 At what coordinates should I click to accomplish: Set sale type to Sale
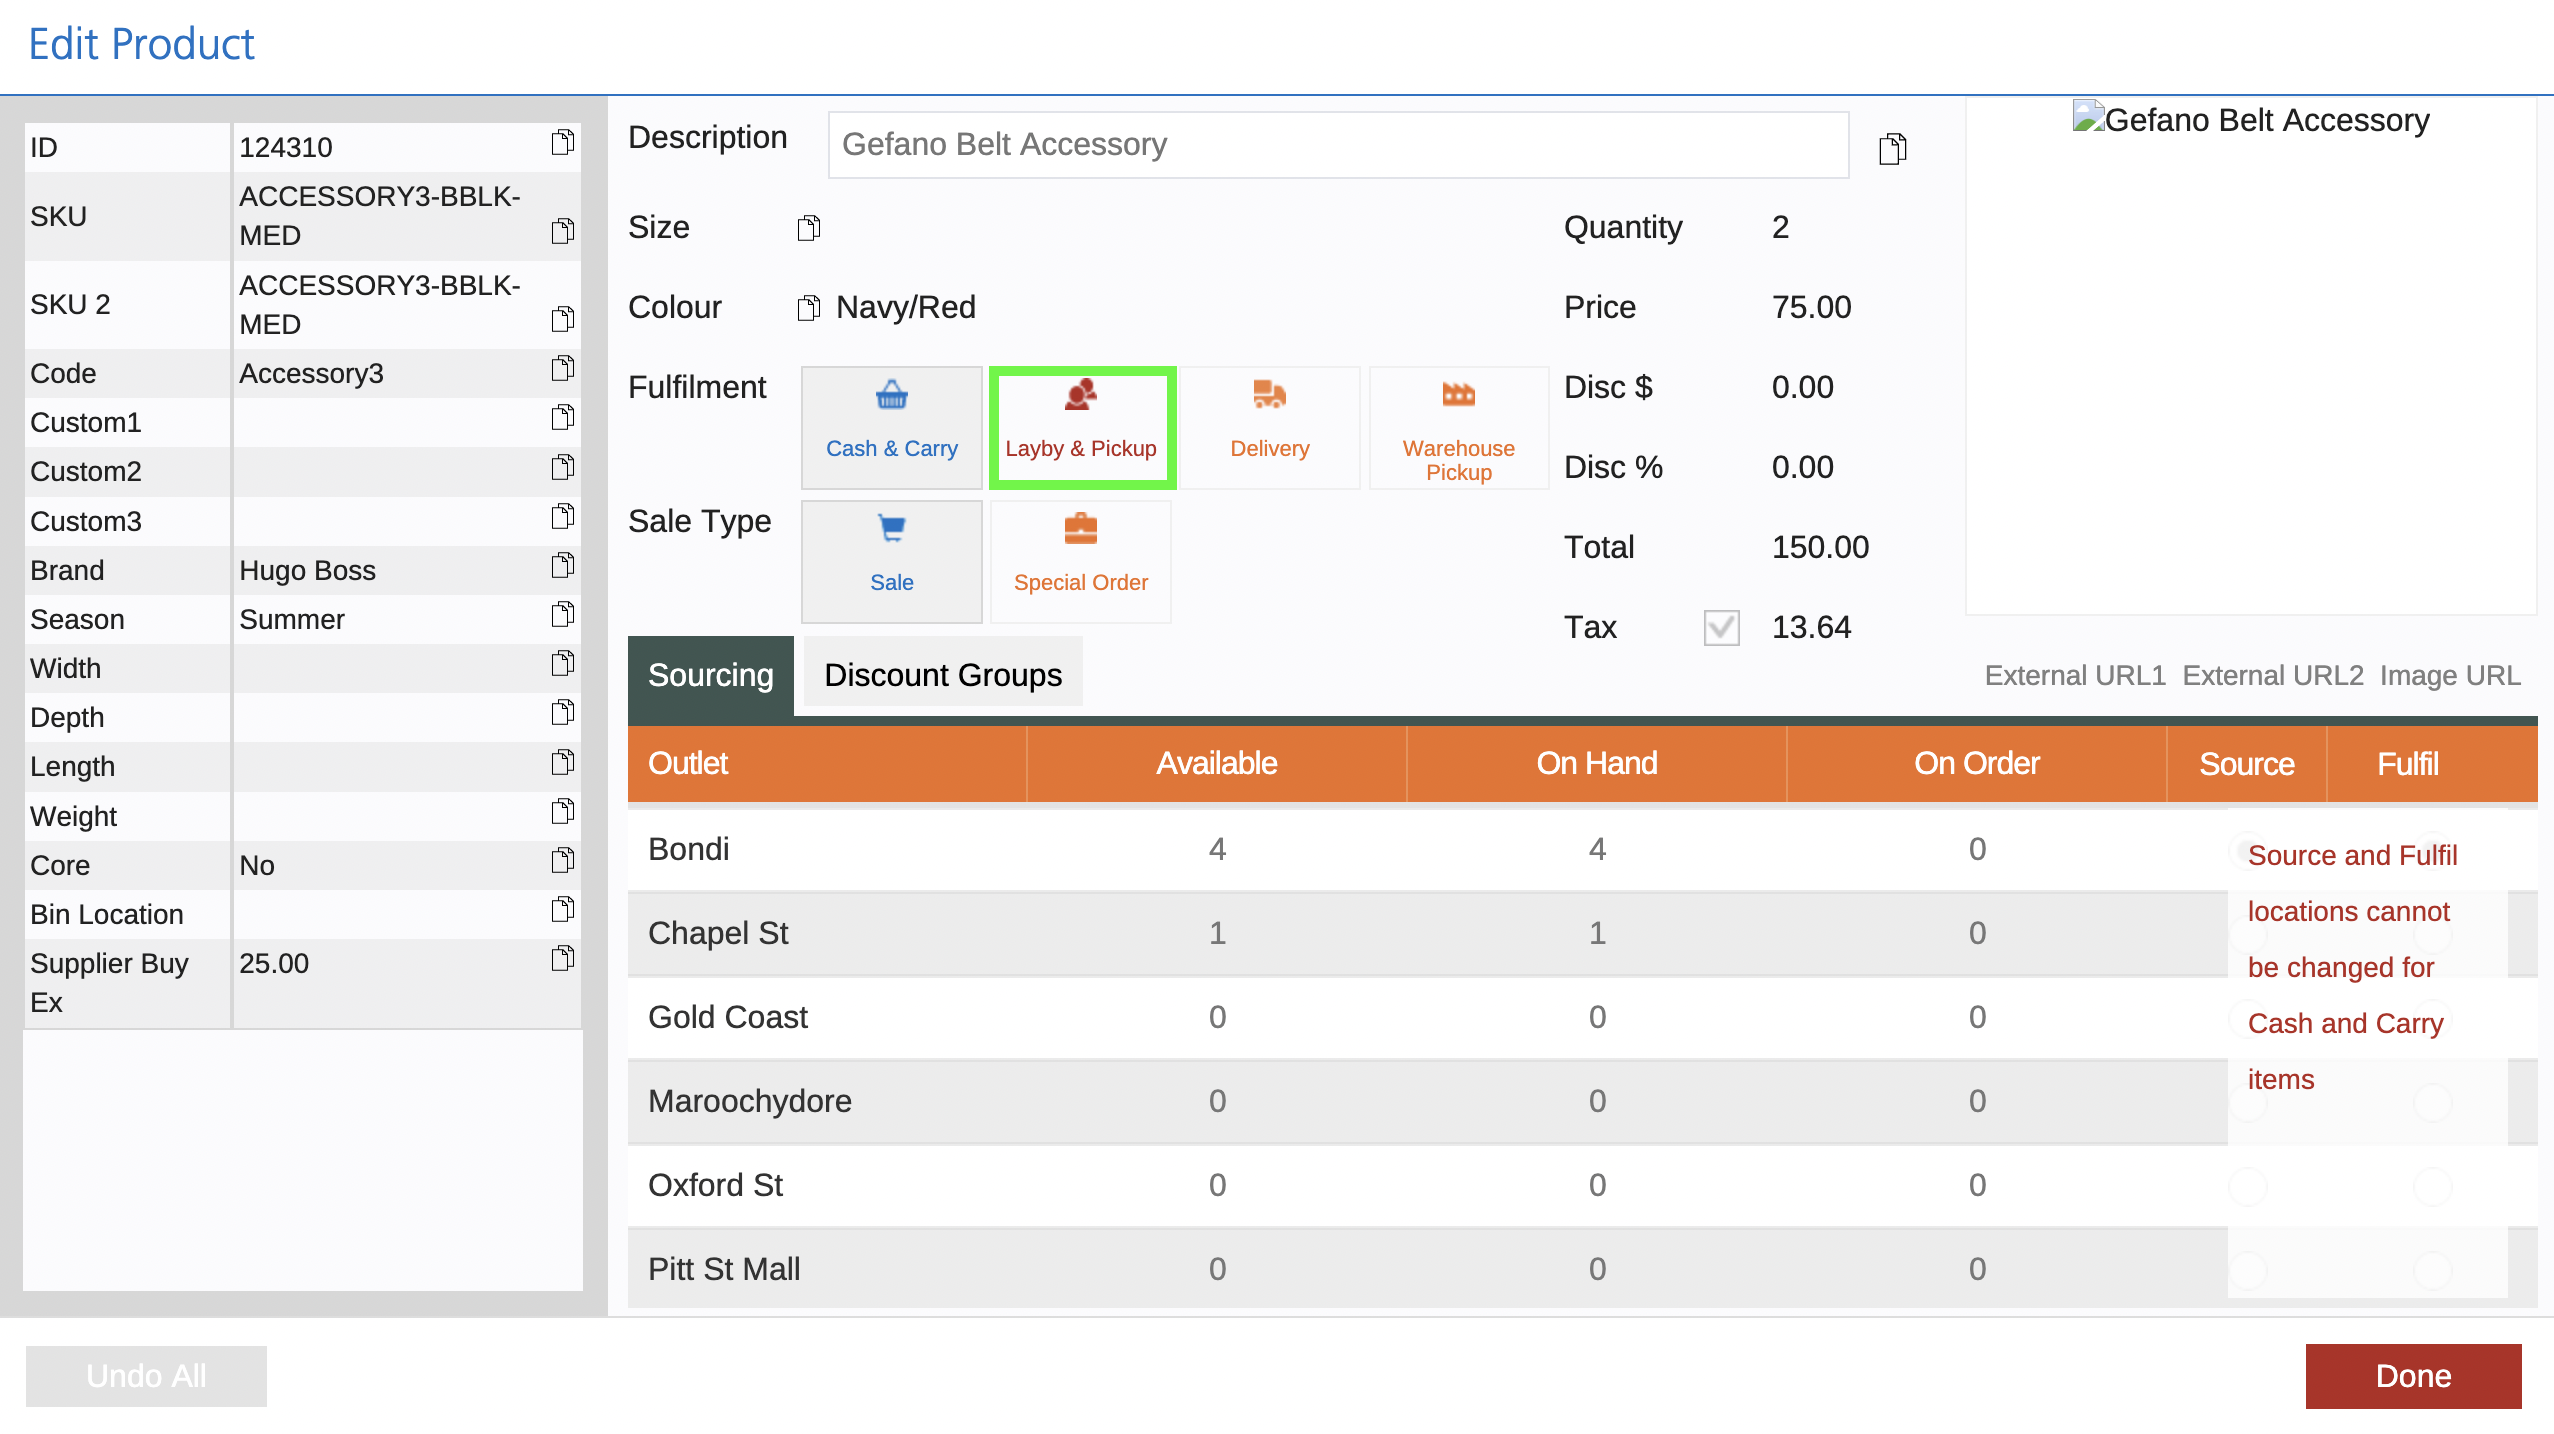pyautogui.click(x=891, y=561)
